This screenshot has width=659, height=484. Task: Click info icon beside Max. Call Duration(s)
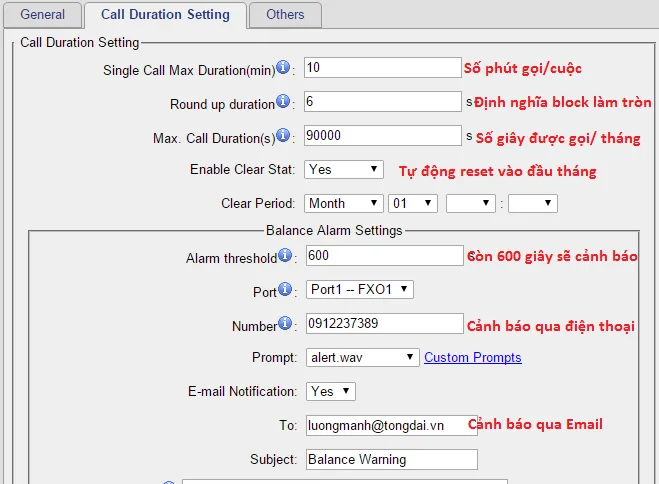tap(283, 135)
